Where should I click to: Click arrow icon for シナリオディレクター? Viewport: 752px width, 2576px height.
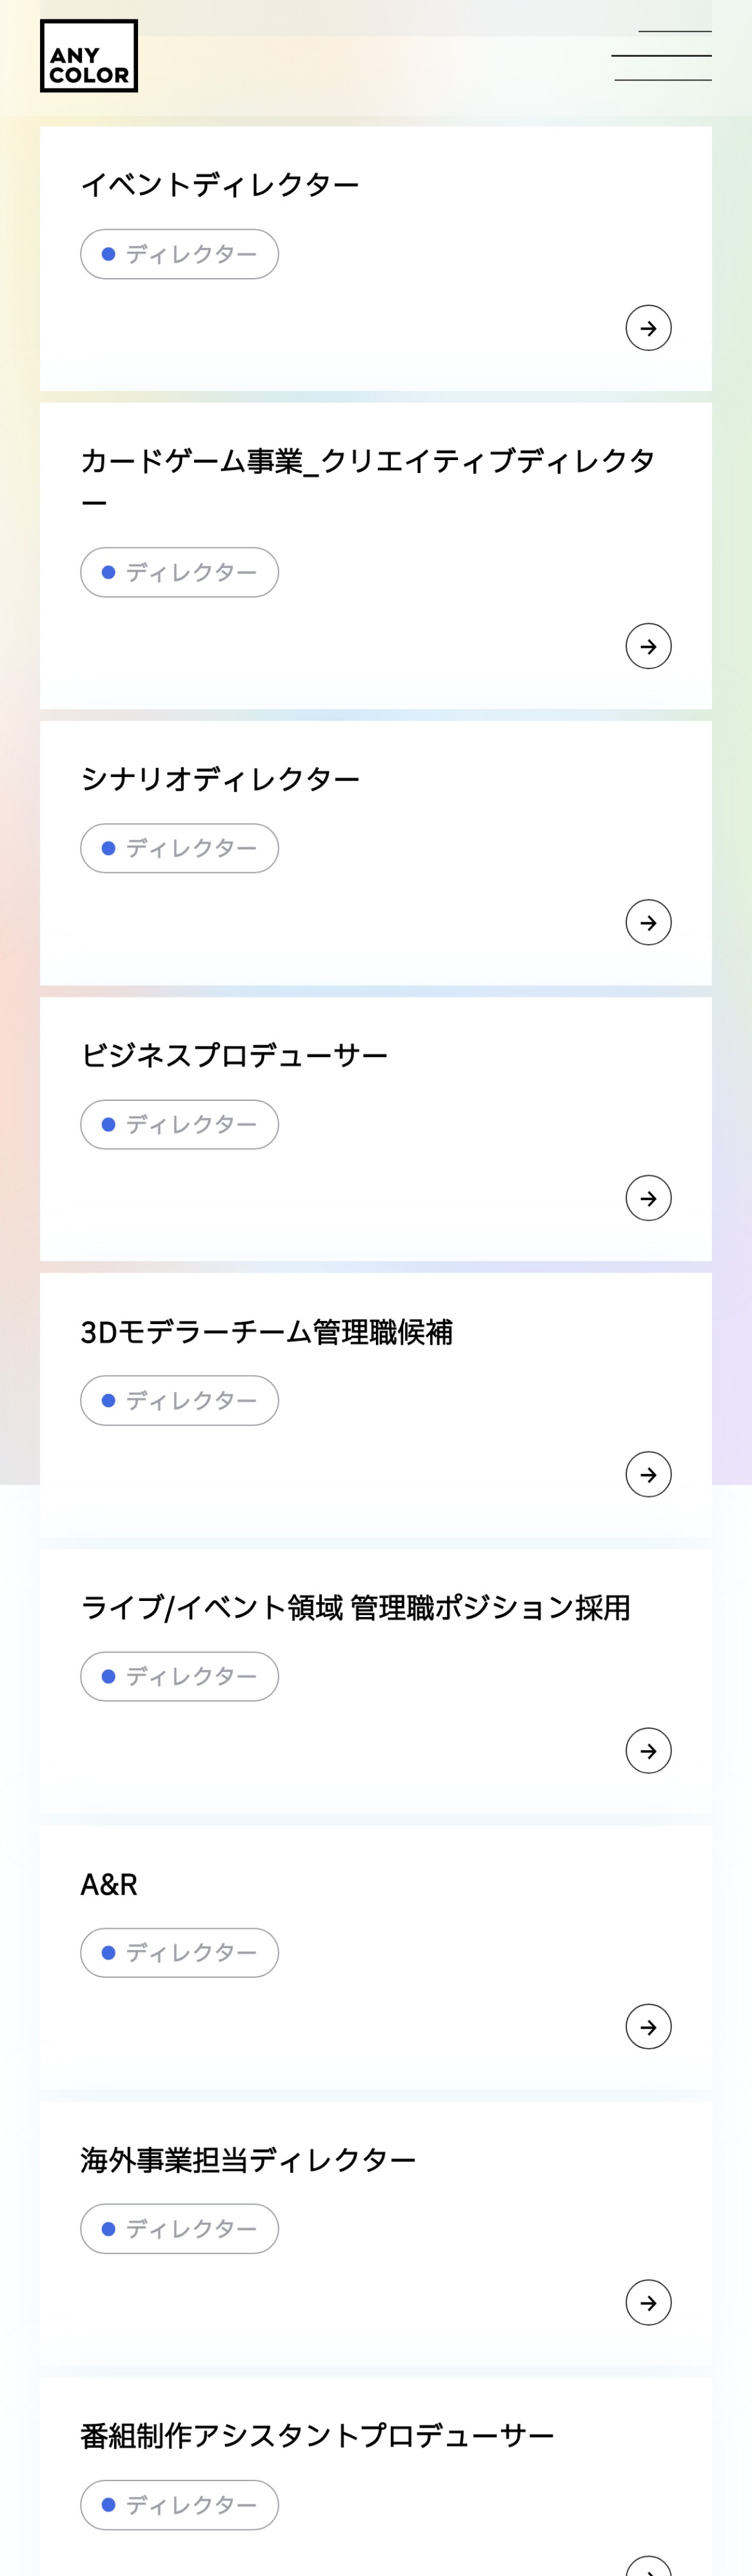pyautogui.click(x=648, y=922)
